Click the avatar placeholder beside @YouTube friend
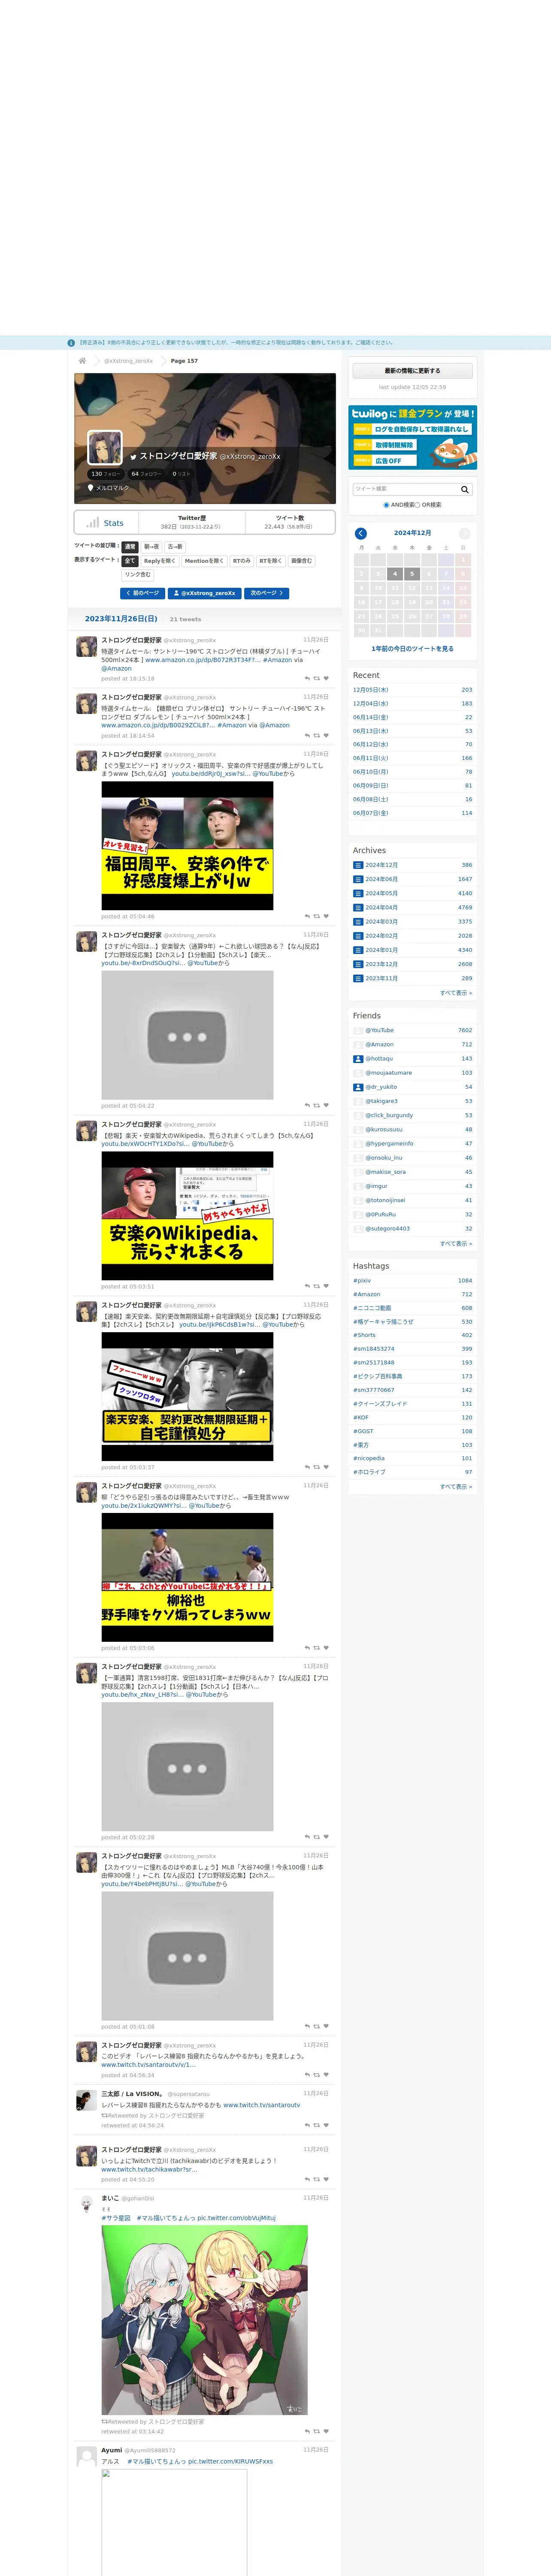This screenshot has height=2576, width=551. click(x=358, y=1030)
